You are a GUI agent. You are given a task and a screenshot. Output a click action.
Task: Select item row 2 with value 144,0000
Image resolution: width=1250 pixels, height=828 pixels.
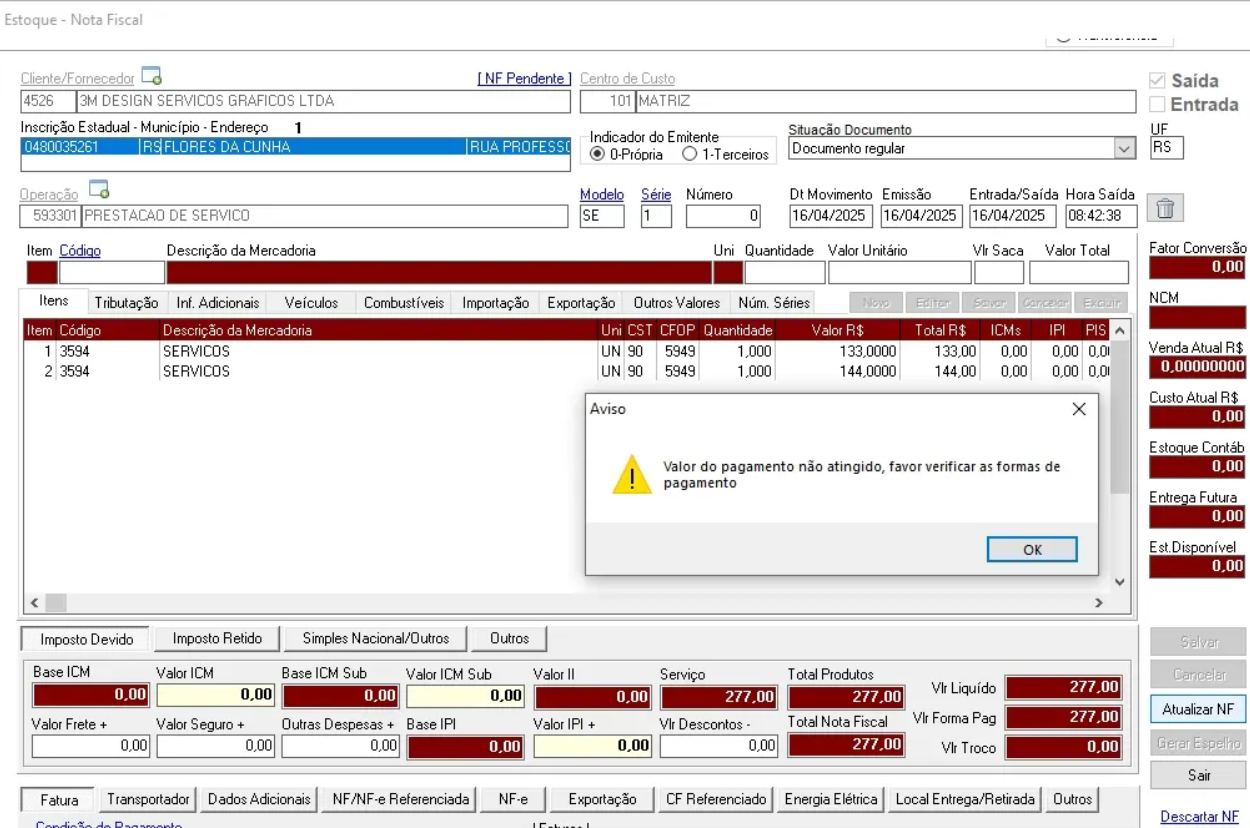click(567, 371)
